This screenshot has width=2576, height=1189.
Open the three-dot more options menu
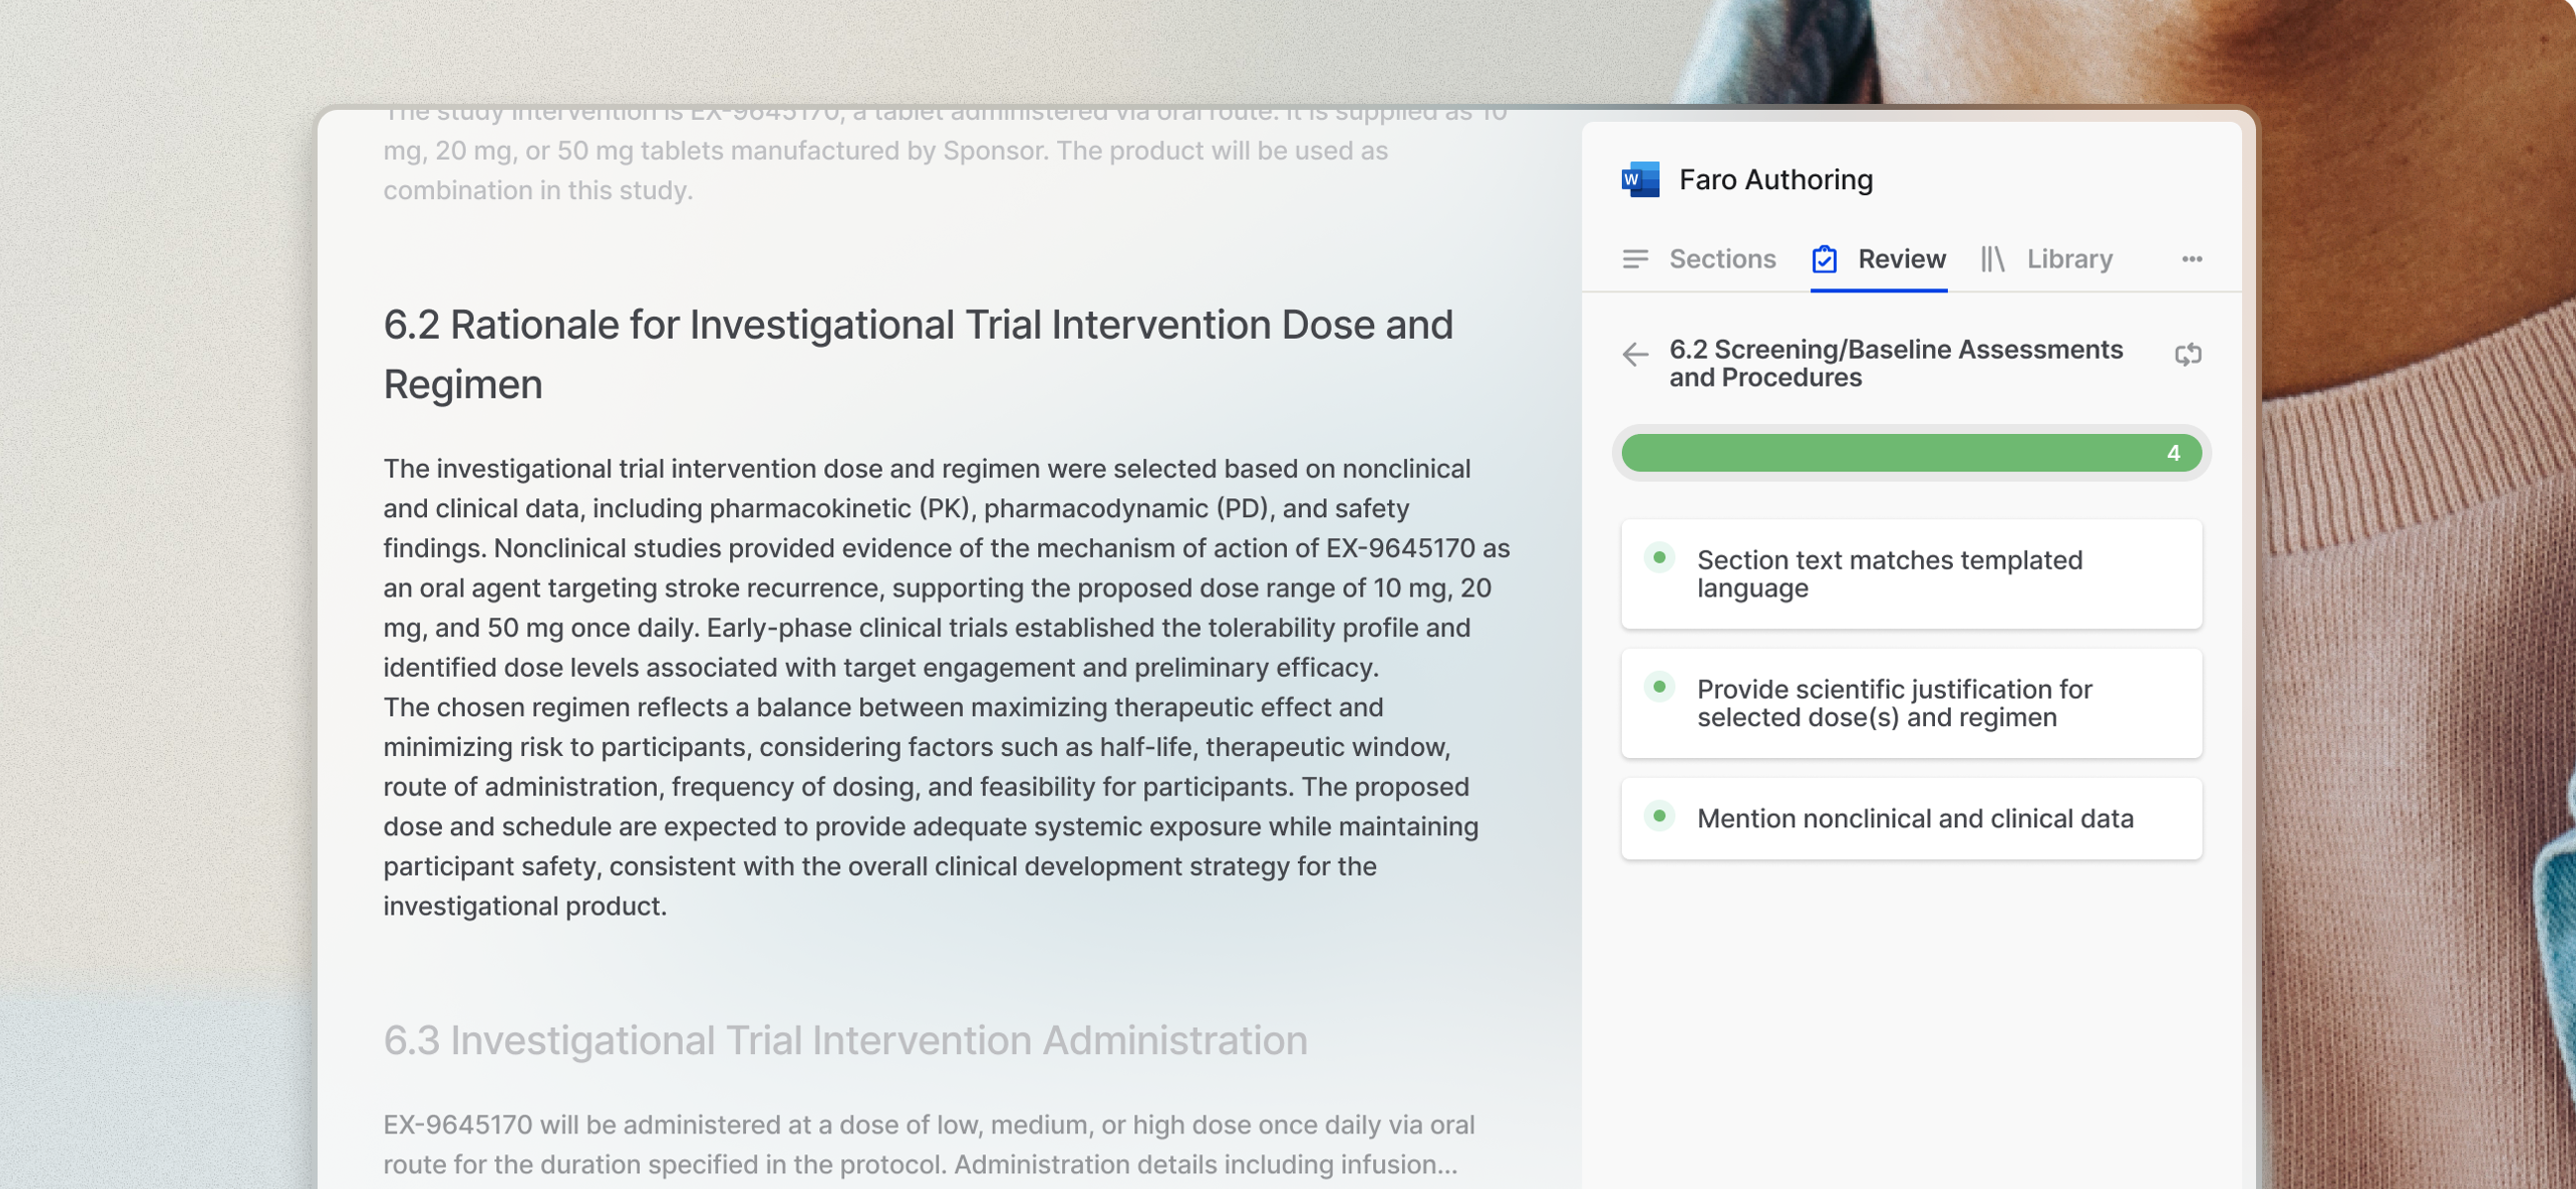click(2191, 260)
